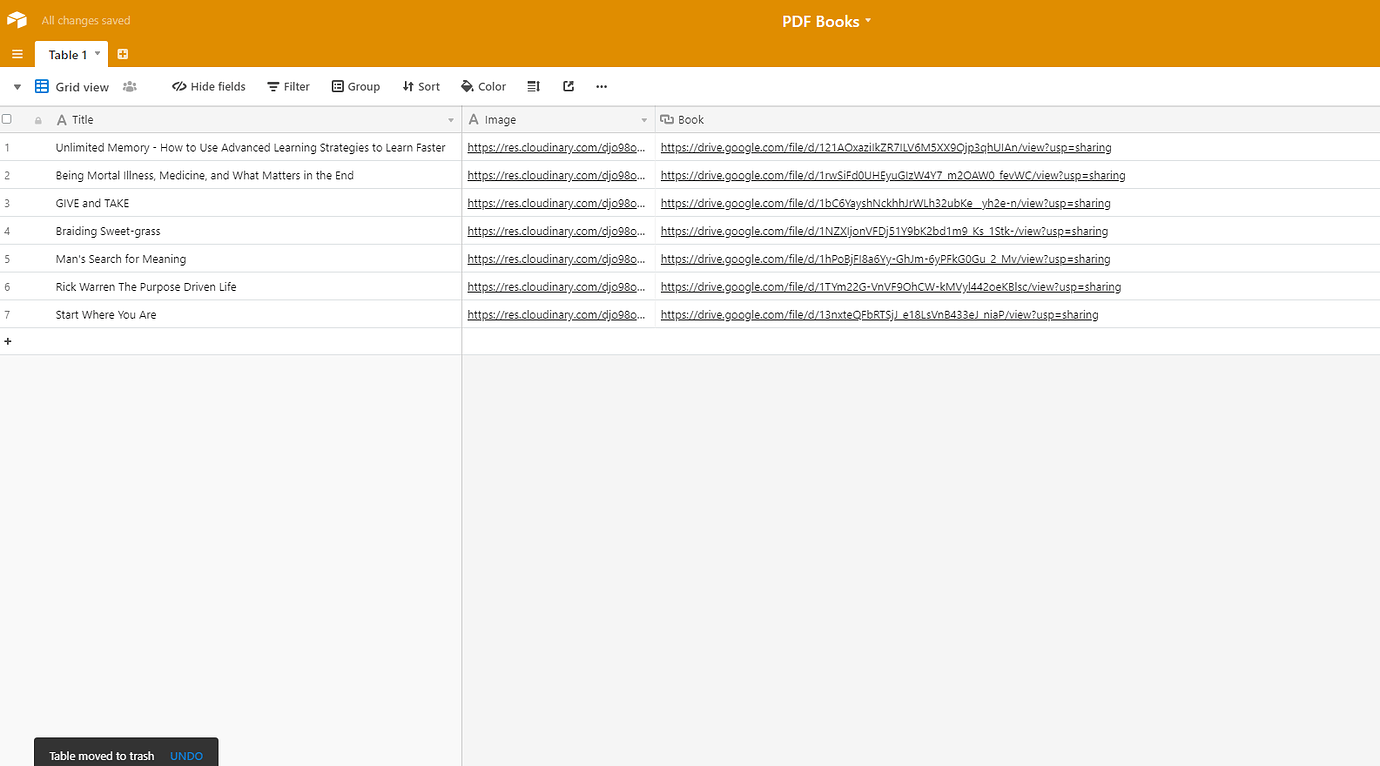
Task: Open the Braiding Sweet-grass Google Drive link
Action: point(883,231)
